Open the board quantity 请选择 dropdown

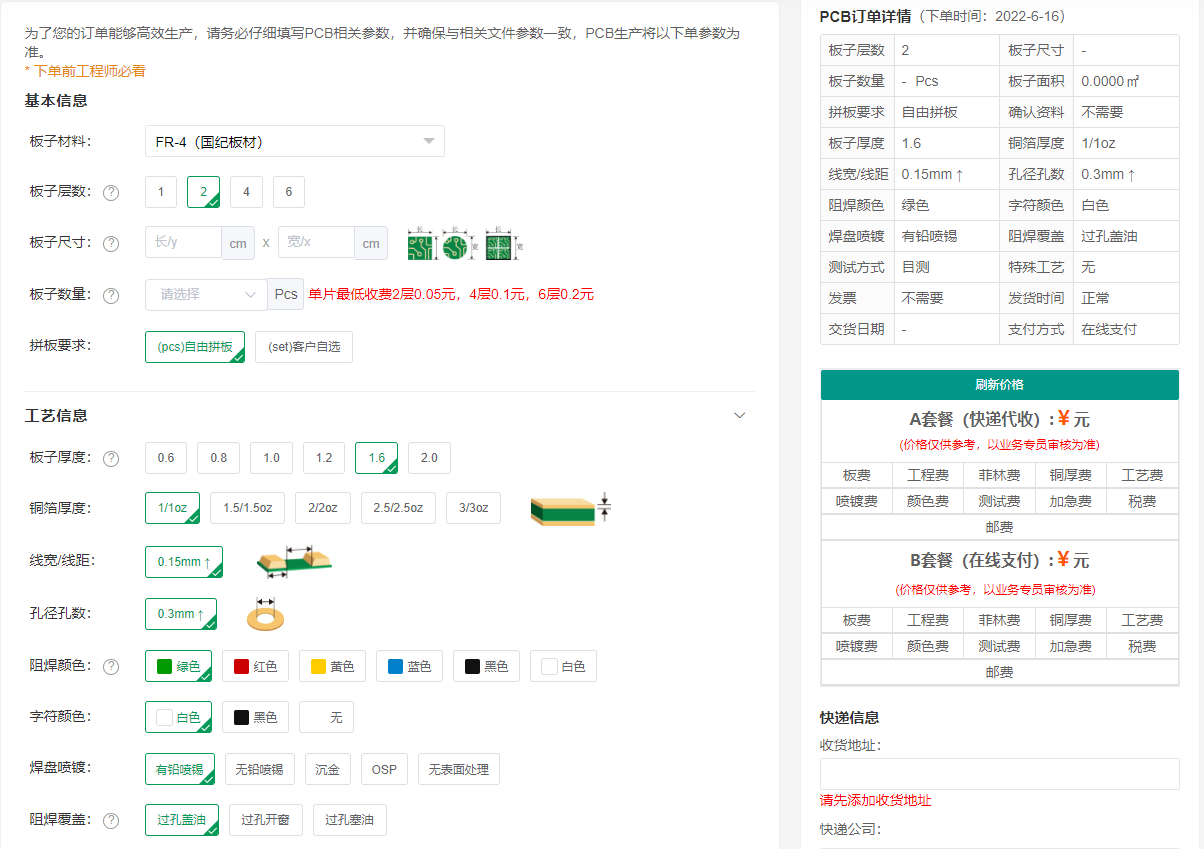pos(205,294)
